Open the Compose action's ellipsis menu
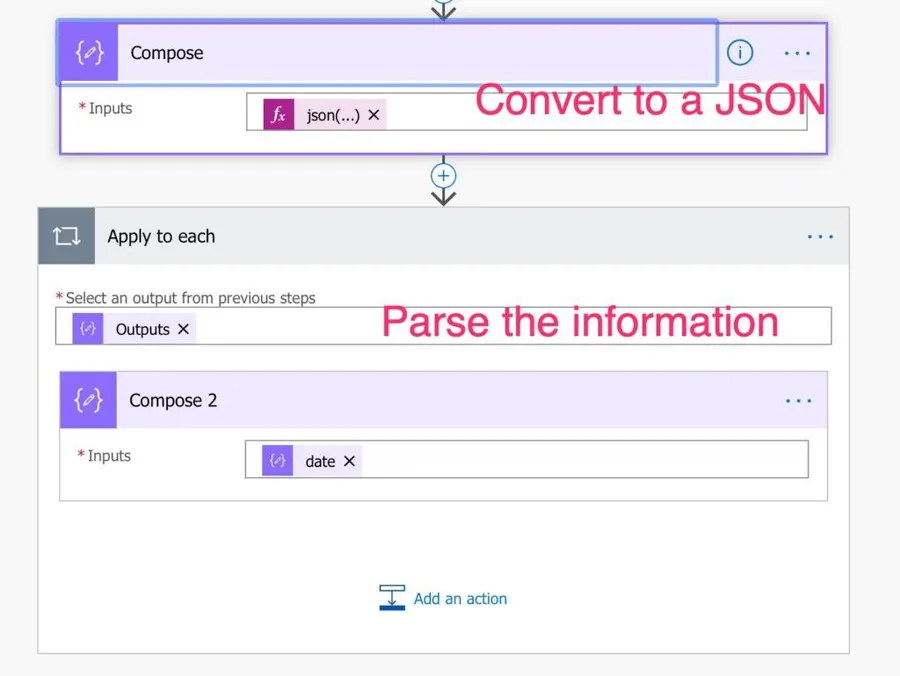Image resolution: width=900 pixels, height=676 pixels. [797, 53]
